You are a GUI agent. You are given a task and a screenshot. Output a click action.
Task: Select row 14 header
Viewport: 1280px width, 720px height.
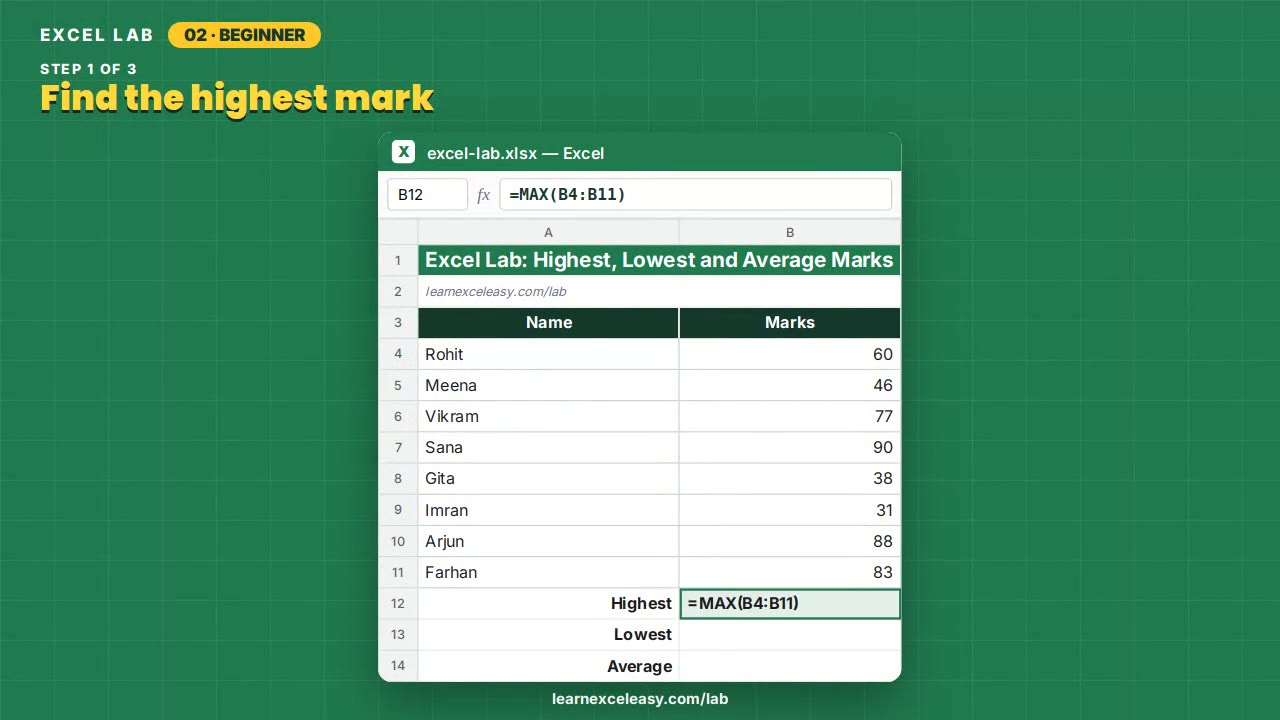click(x=398, y=666)
